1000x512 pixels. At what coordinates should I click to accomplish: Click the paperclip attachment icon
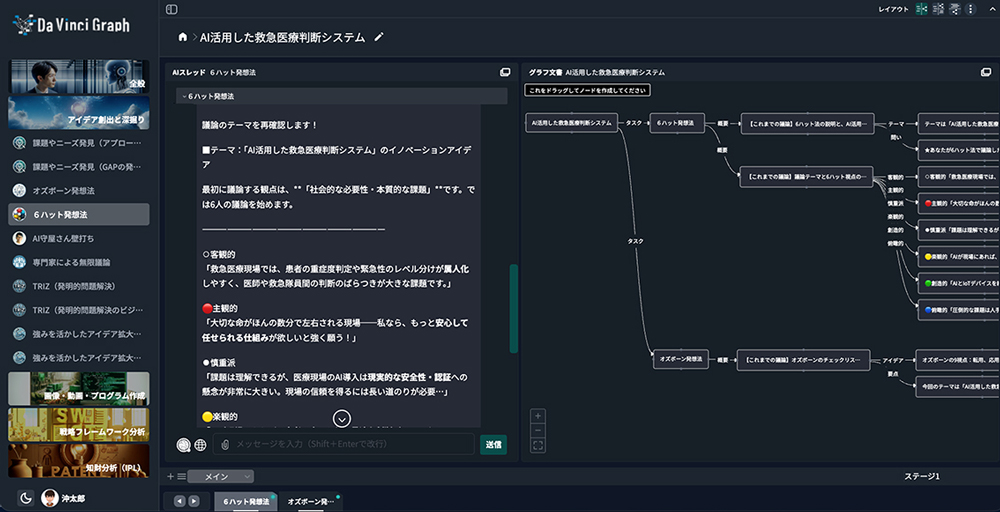pyautogui.click(x=226, y=444)
